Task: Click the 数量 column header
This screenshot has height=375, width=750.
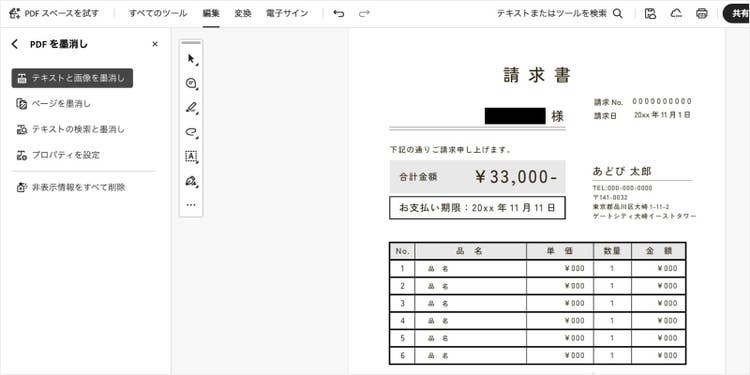Action: [x=612, y=251]
